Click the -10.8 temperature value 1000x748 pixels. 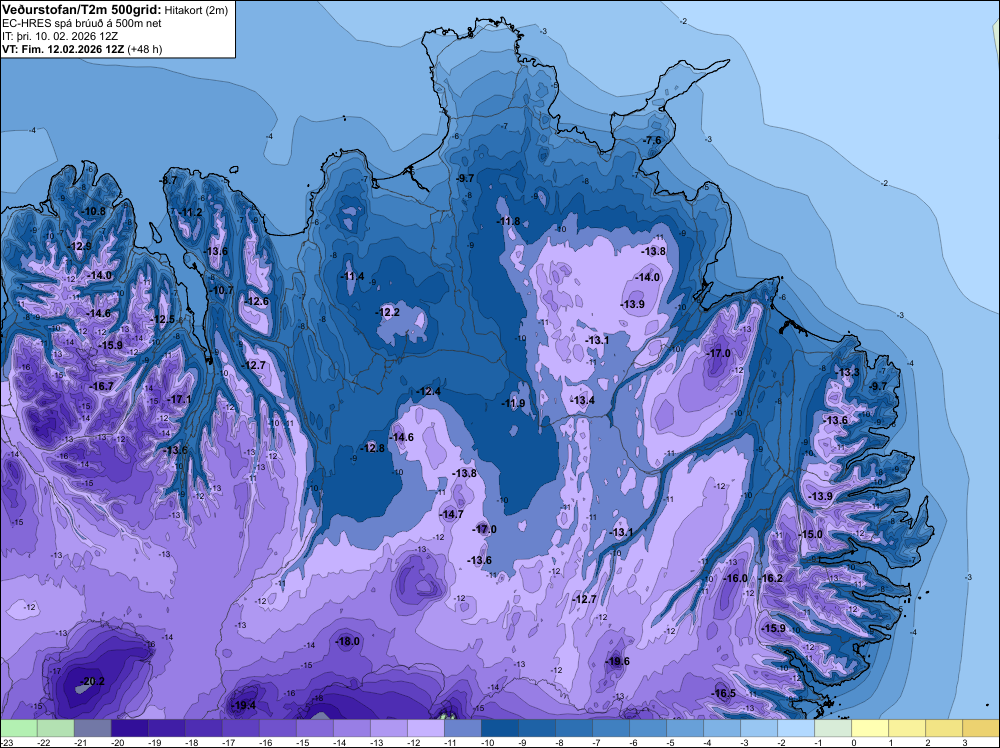(x=93, y=211)
